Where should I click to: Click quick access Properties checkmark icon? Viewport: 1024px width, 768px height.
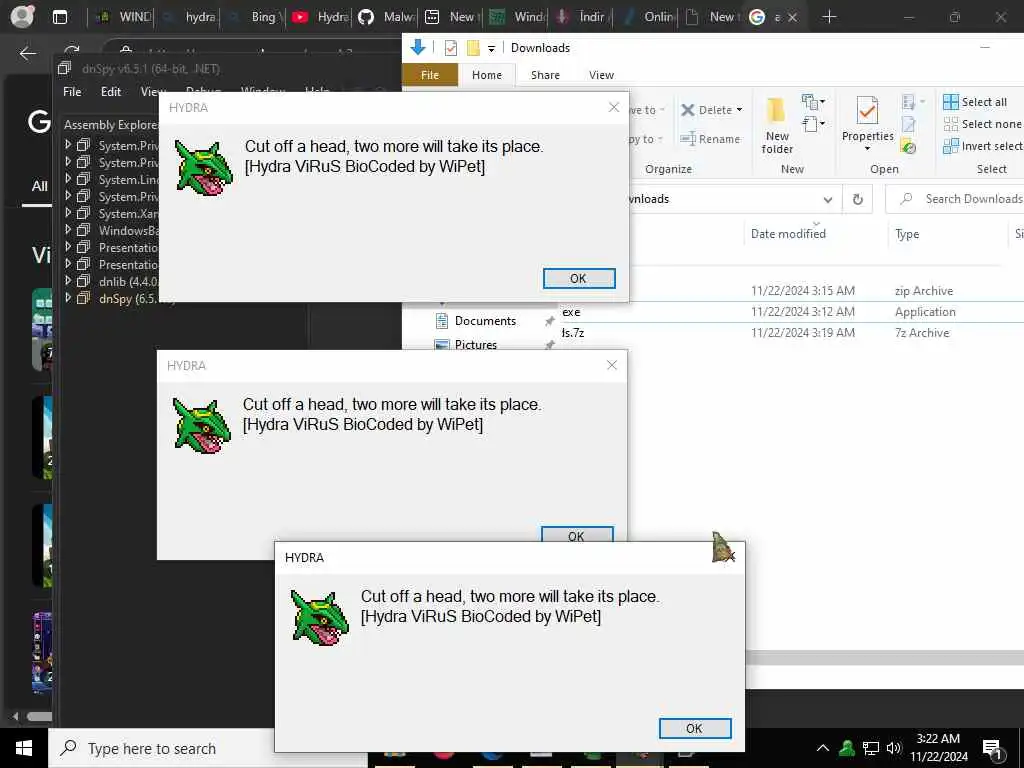click(451, 48)
